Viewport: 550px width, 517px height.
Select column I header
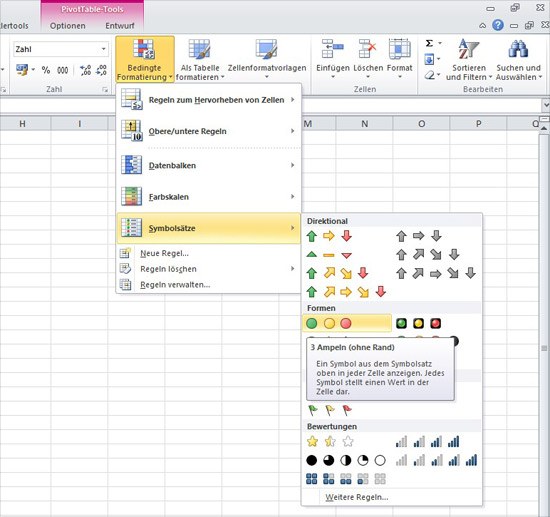click(x=79, y=123)
